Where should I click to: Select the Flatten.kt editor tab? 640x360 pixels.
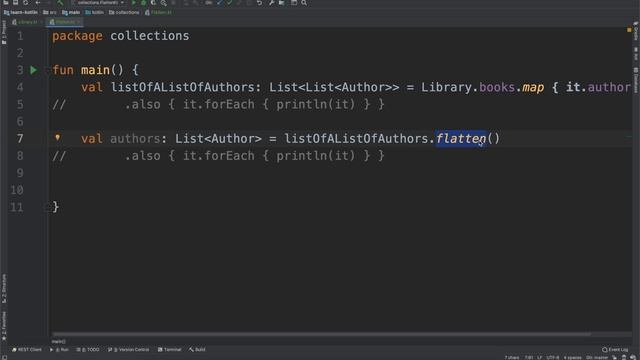(x=65, y=22)
